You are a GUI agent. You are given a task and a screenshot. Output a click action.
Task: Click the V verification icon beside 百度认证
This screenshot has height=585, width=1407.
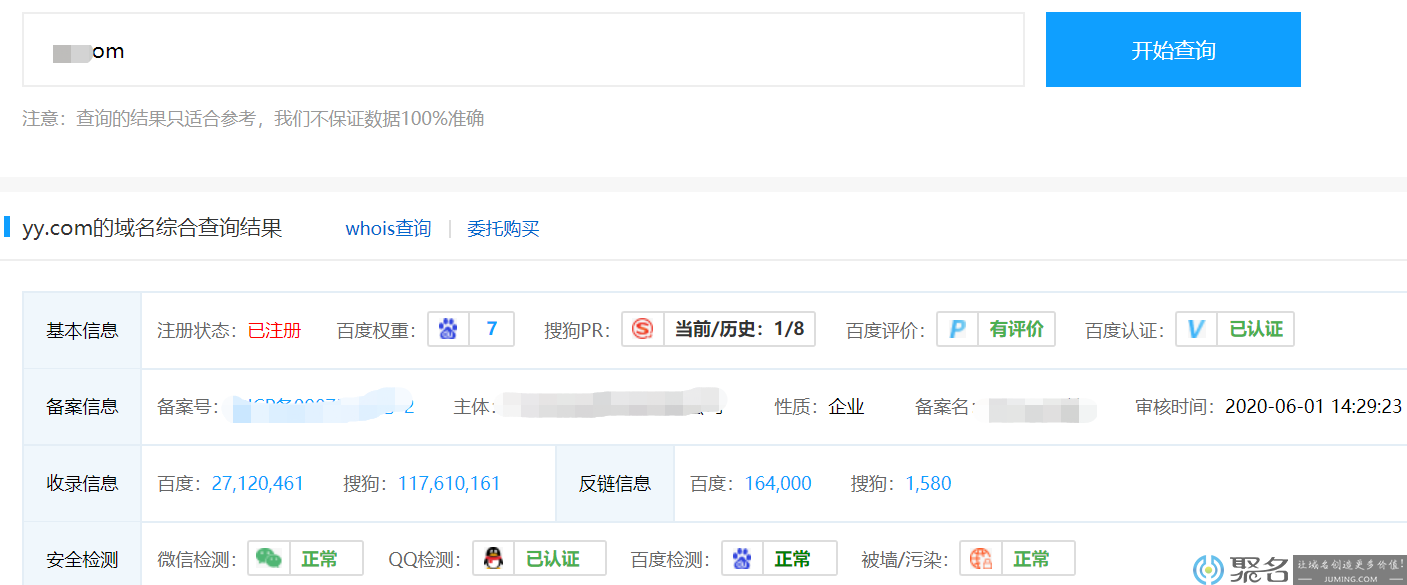pos(1196,329)
